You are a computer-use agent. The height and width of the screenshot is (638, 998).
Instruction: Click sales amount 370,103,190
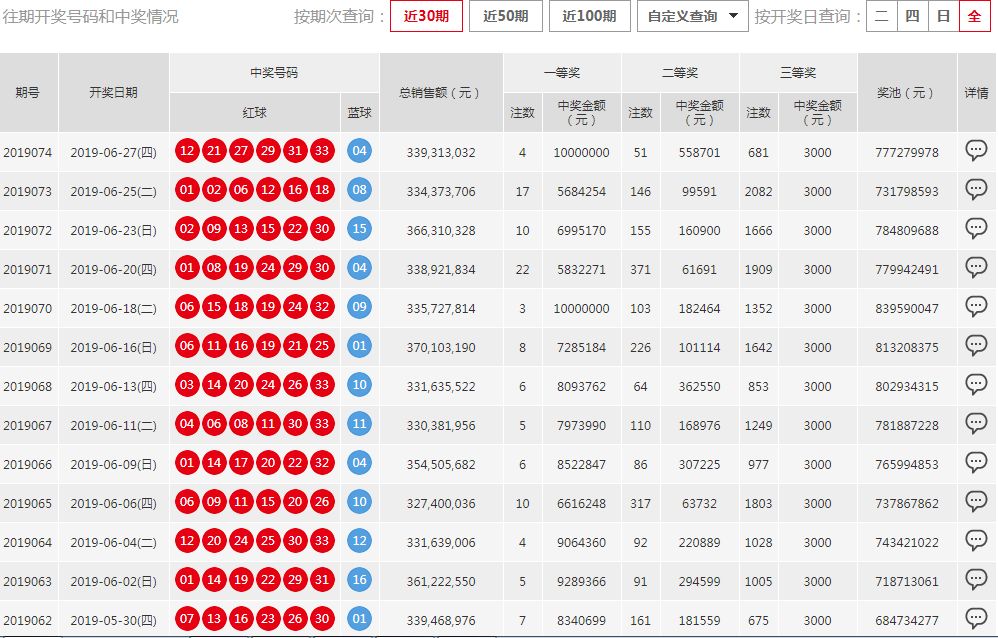441,348
